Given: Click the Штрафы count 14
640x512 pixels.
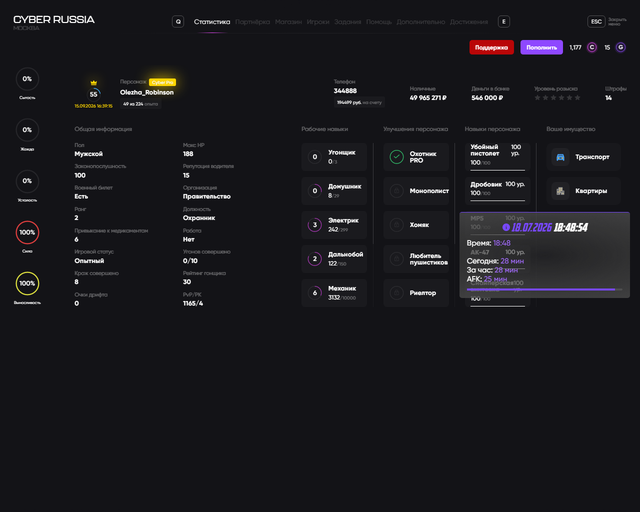Looking at the screenshot, I should (x=608, y=98).
